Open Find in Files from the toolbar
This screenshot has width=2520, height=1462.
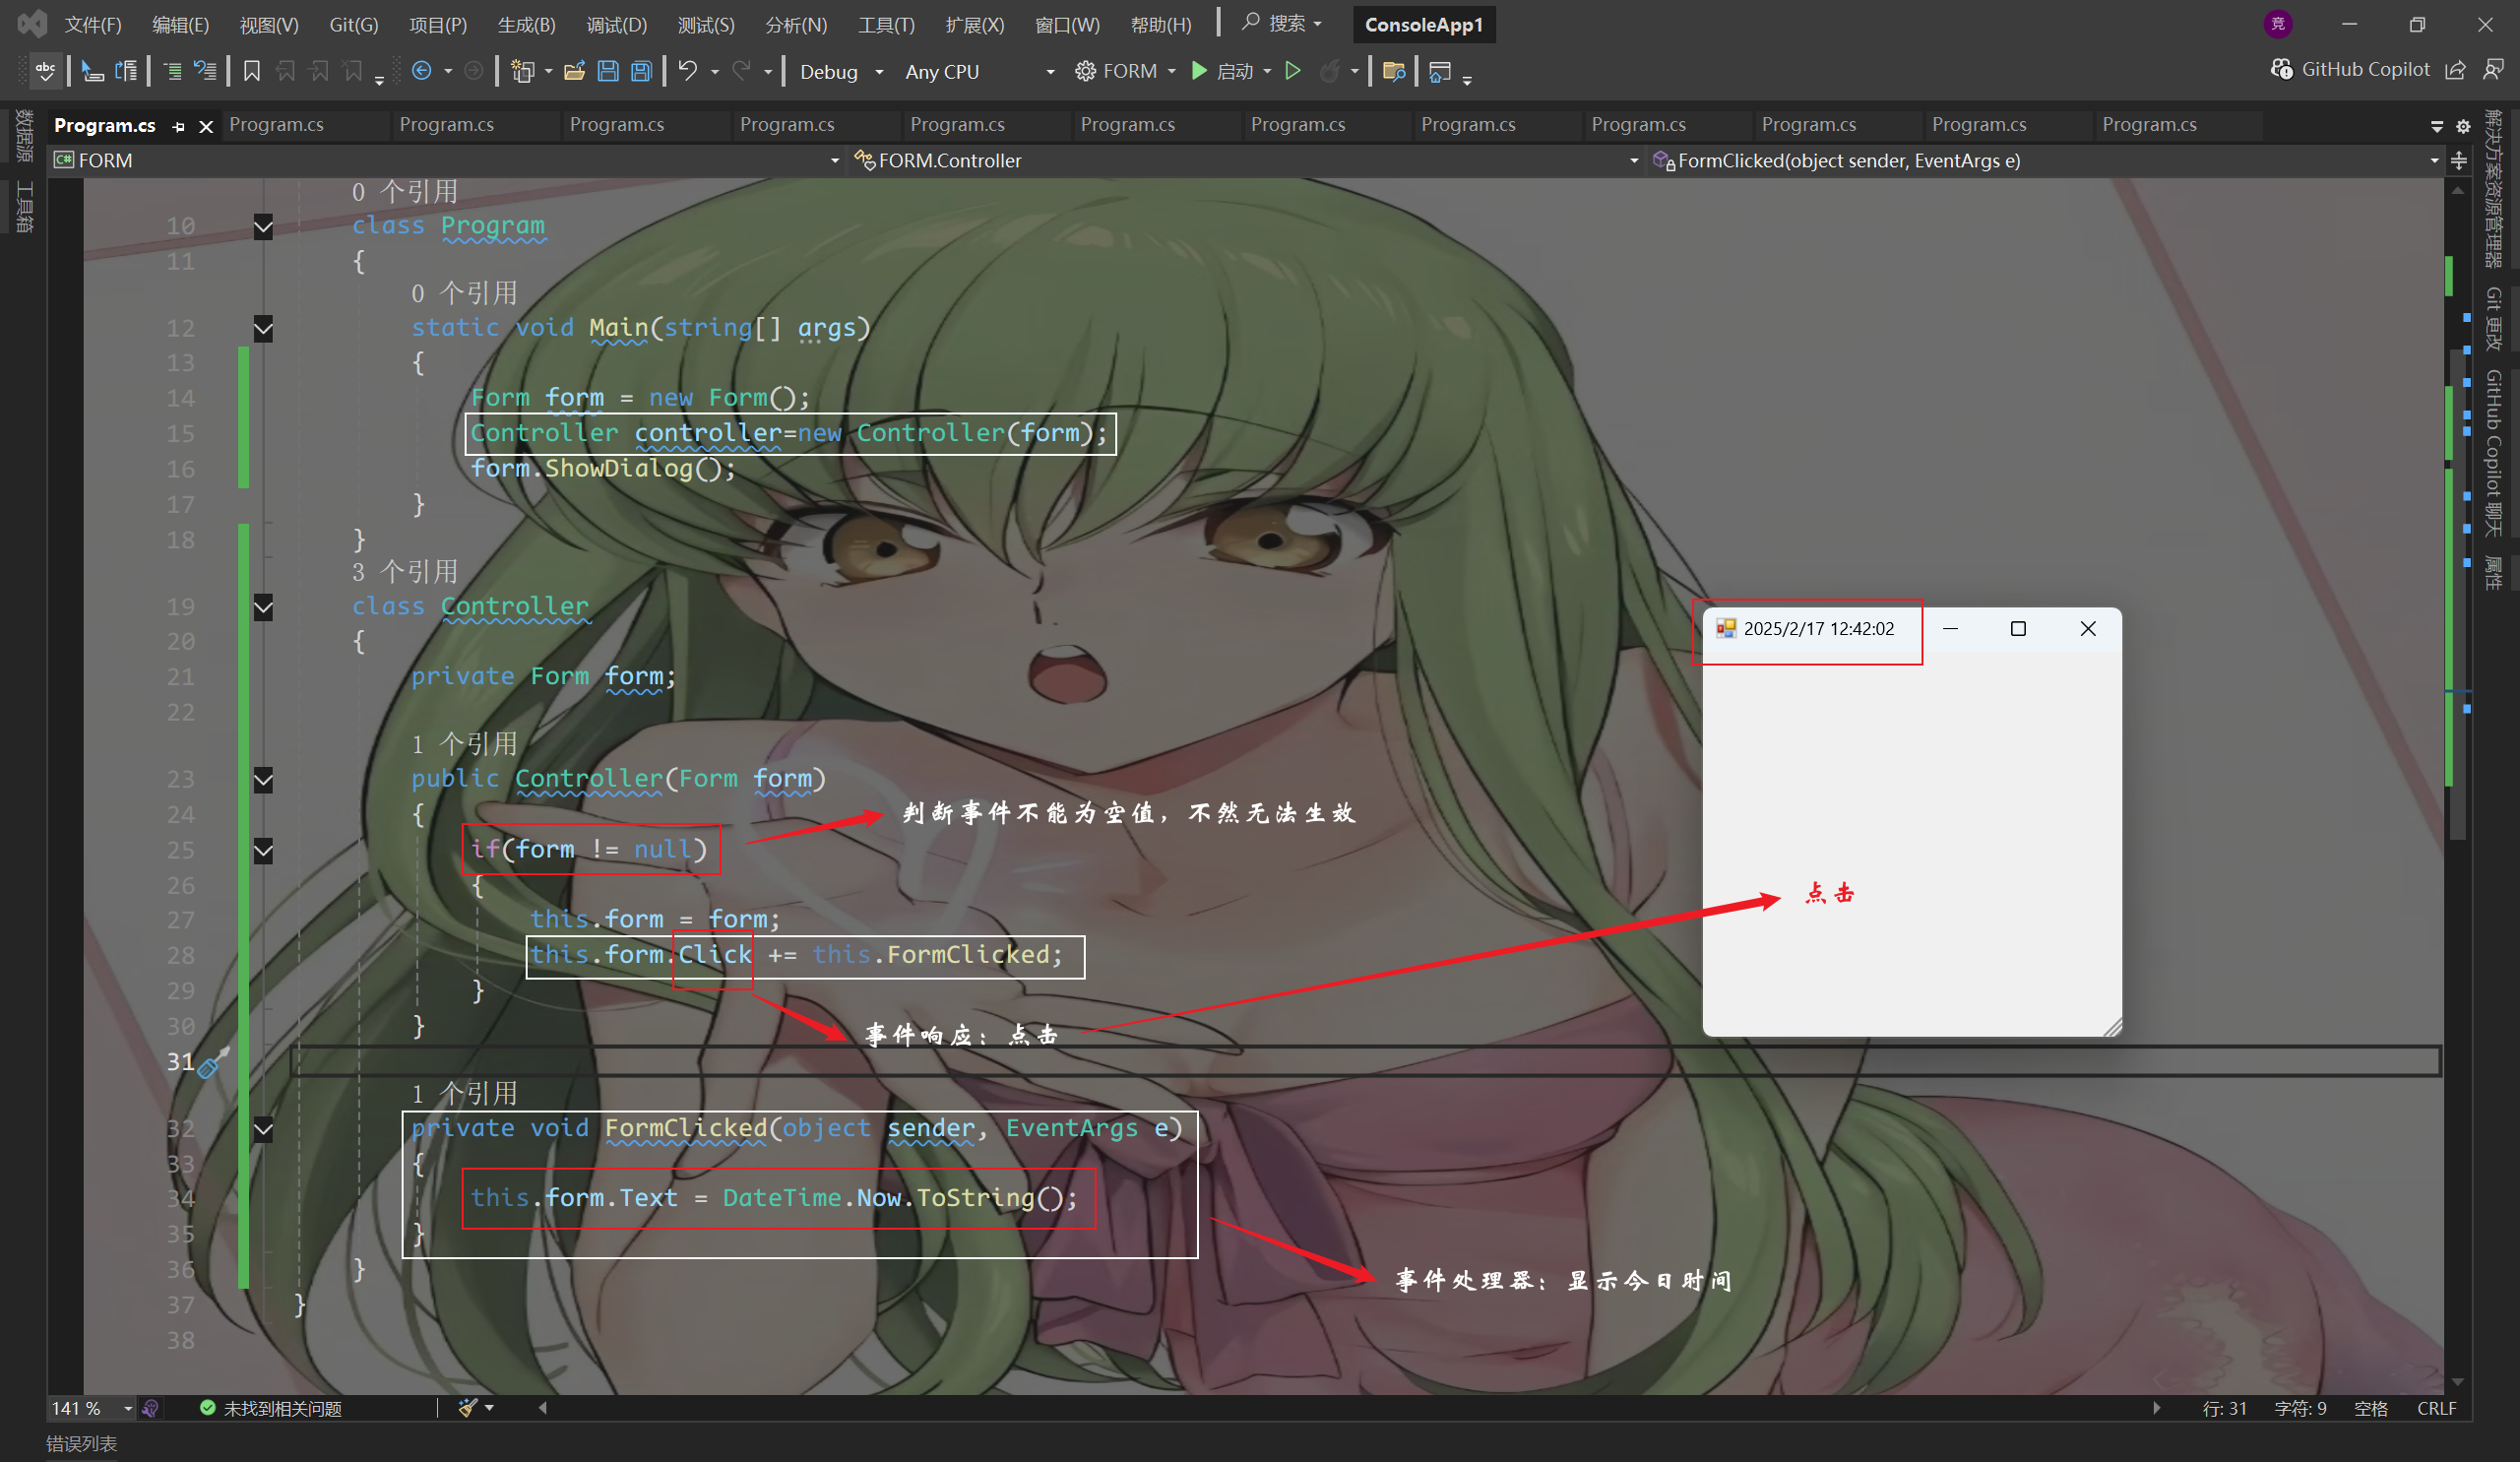pos(1394,71)
